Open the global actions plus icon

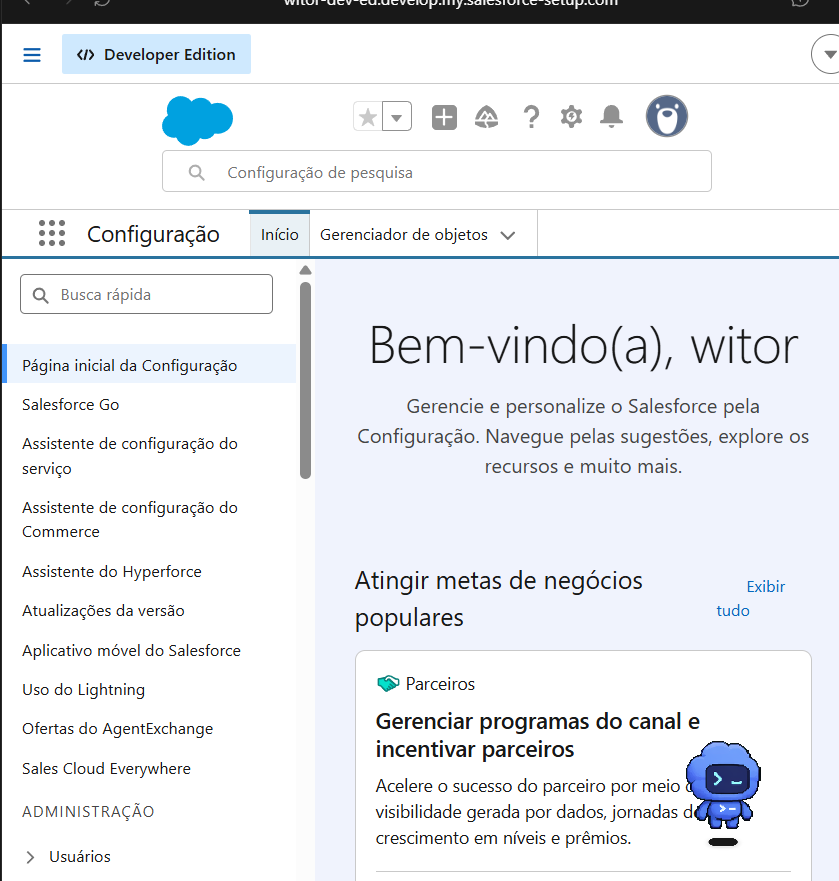[444, 117]
